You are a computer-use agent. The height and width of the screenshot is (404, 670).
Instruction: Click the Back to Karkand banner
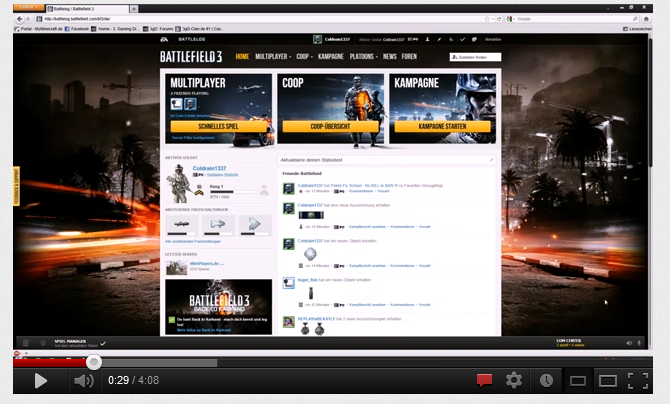(218, 307)
